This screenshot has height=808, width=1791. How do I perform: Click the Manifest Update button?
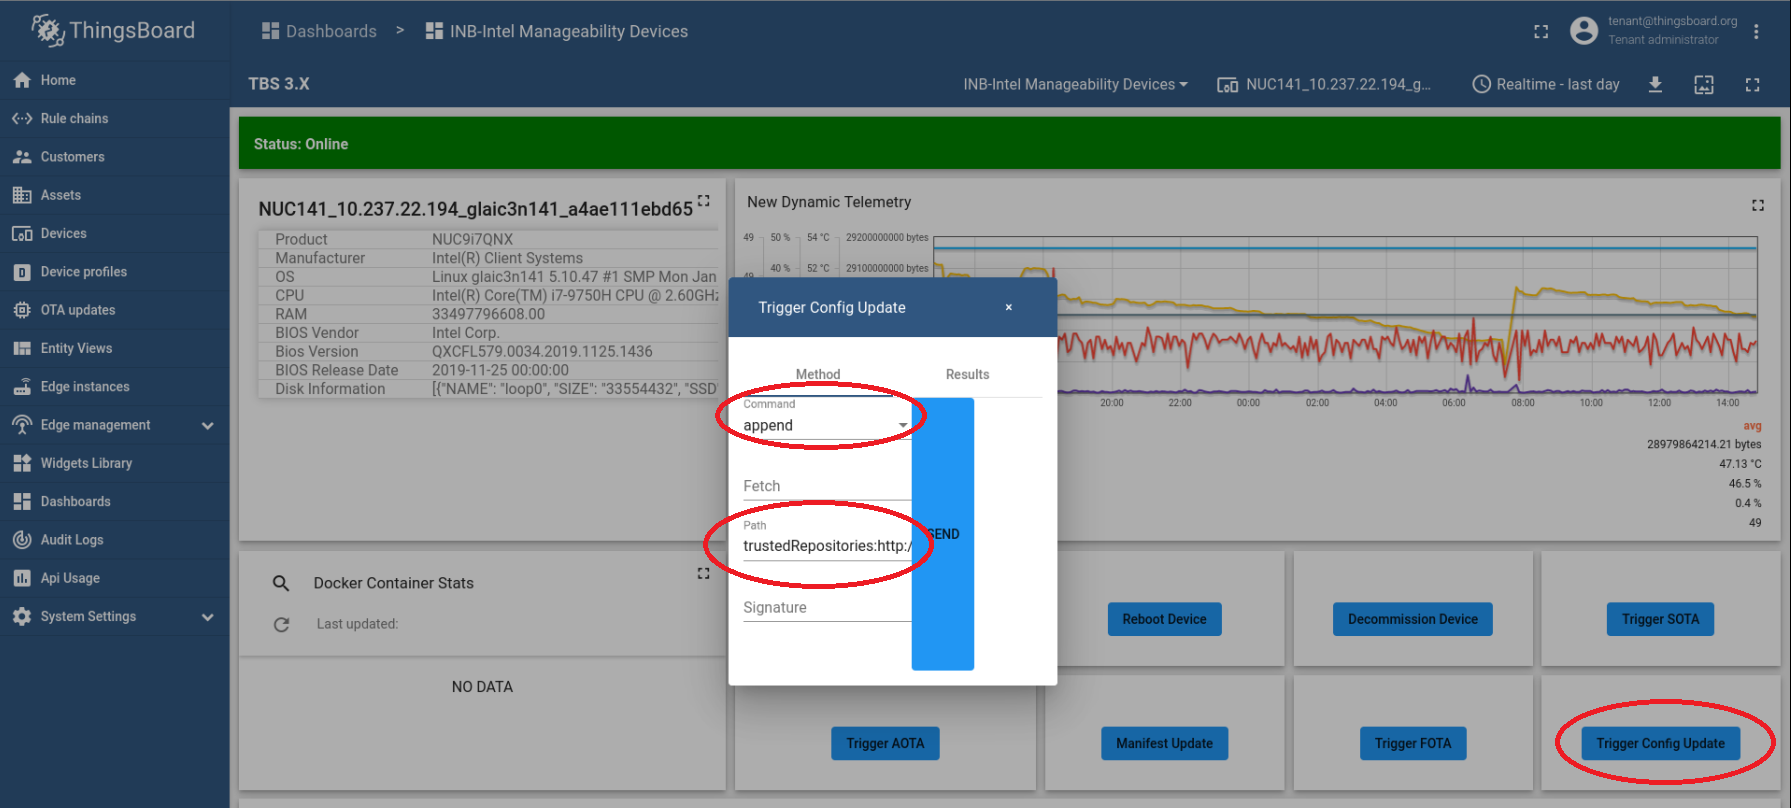coord(1164,743)
